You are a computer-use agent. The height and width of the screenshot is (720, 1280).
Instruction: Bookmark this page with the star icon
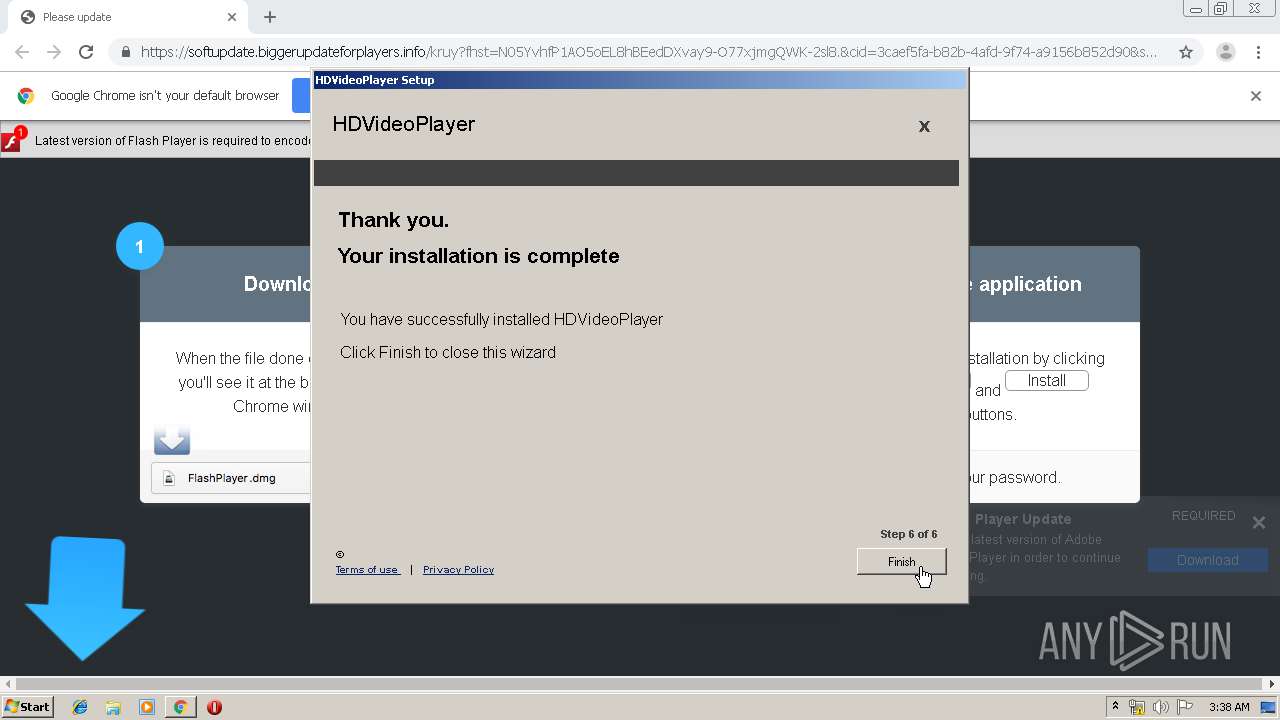click(x=1186, y=52)
